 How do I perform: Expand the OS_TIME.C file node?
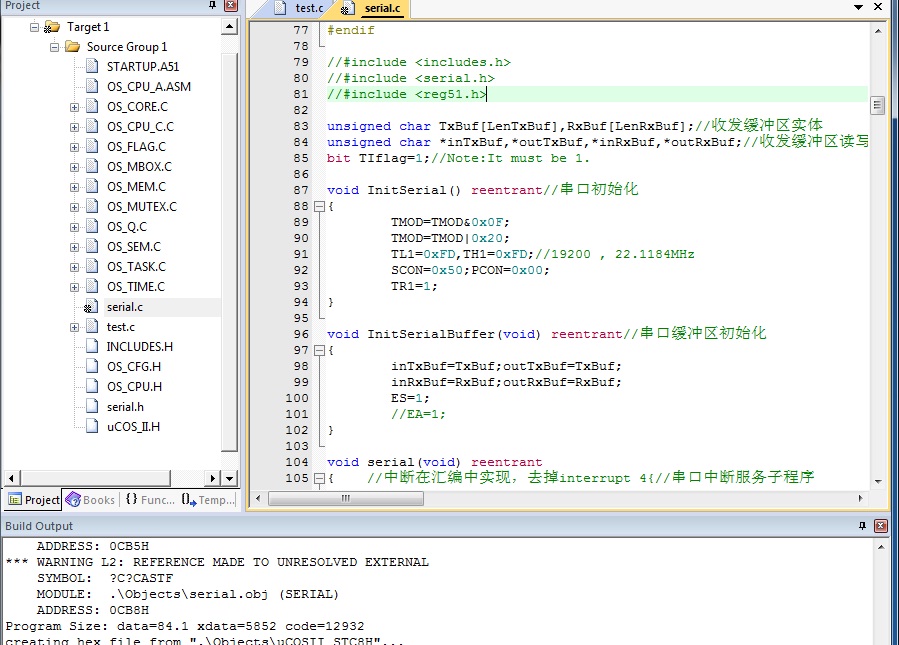coord(75,287)
